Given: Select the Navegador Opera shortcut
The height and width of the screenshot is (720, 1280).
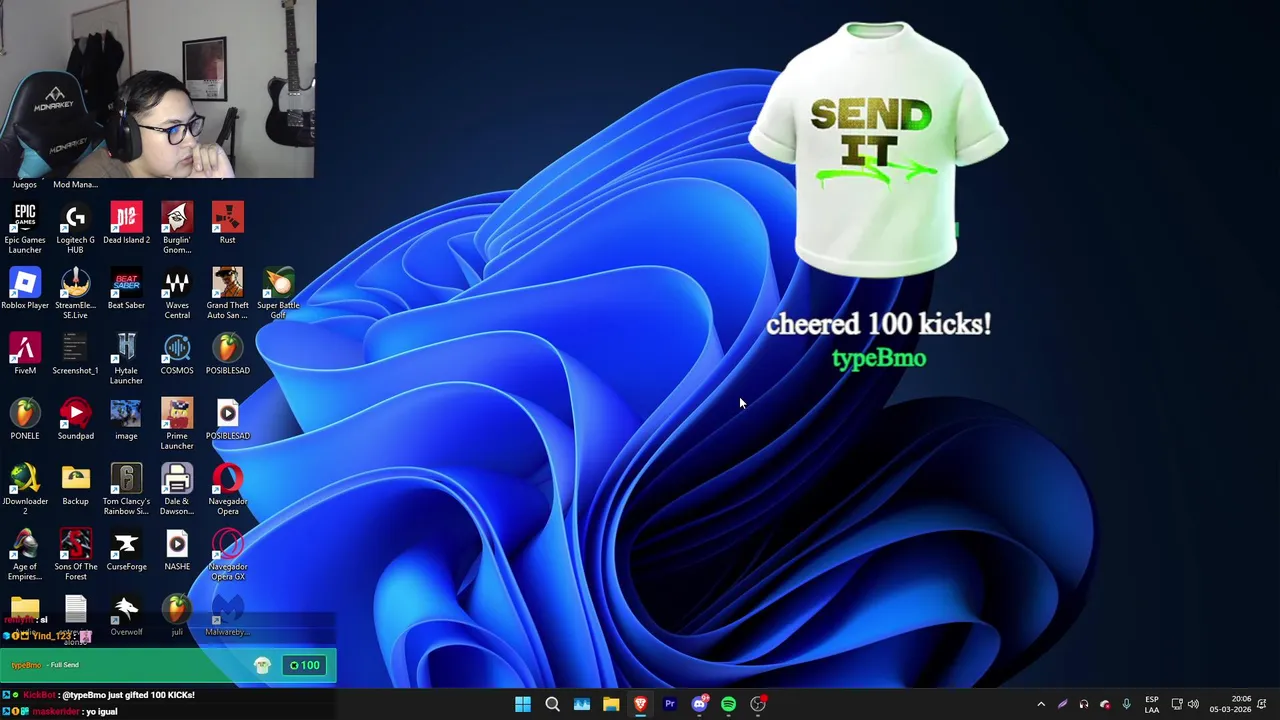Looking at the screenshot, I should coord(227,489).
